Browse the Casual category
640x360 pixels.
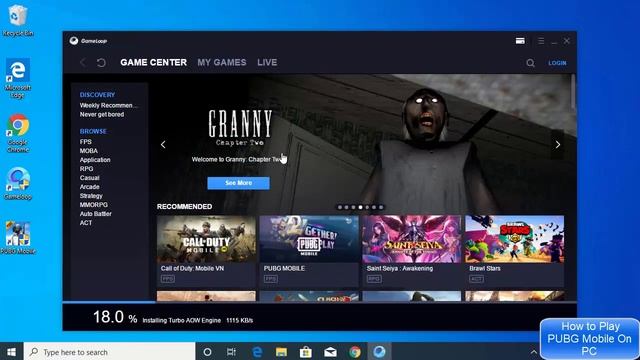pyautogui.click(x=89, y=178)
